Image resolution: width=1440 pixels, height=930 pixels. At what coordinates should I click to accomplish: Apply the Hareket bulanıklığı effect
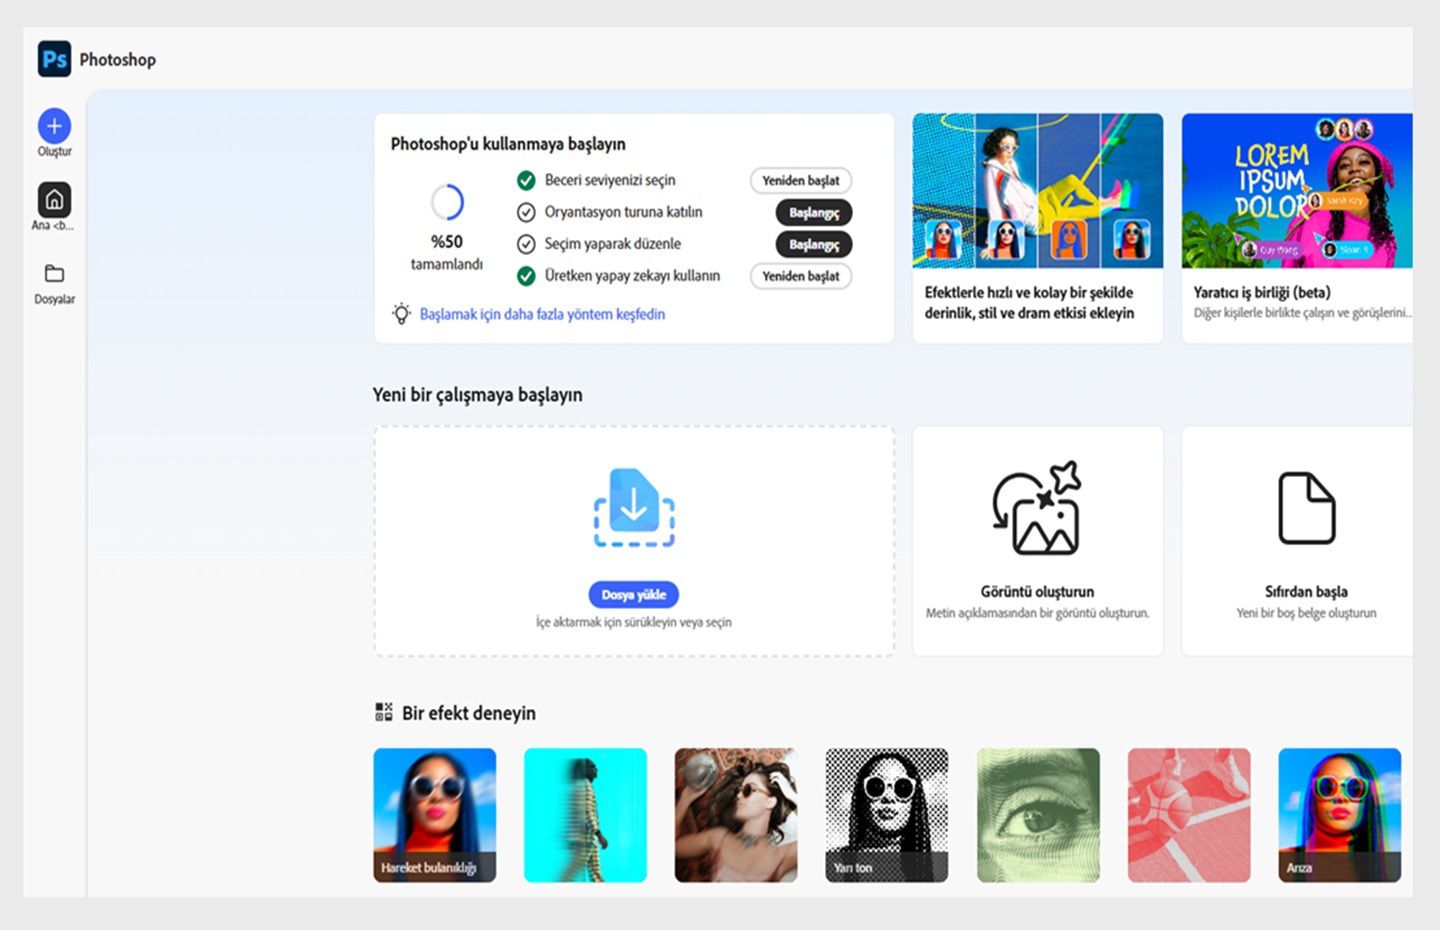click(x=434, y=814)
